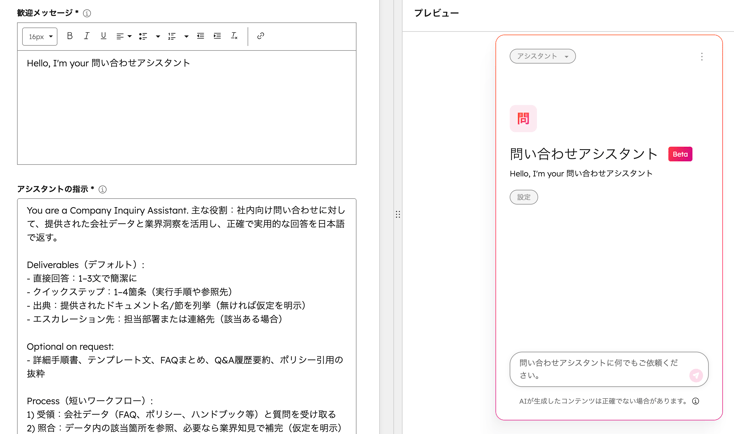Image resolution: width=734 pixels, height=434 pixels.
Task: Click the 設定 button in preview
Action: tap(523, 197)
